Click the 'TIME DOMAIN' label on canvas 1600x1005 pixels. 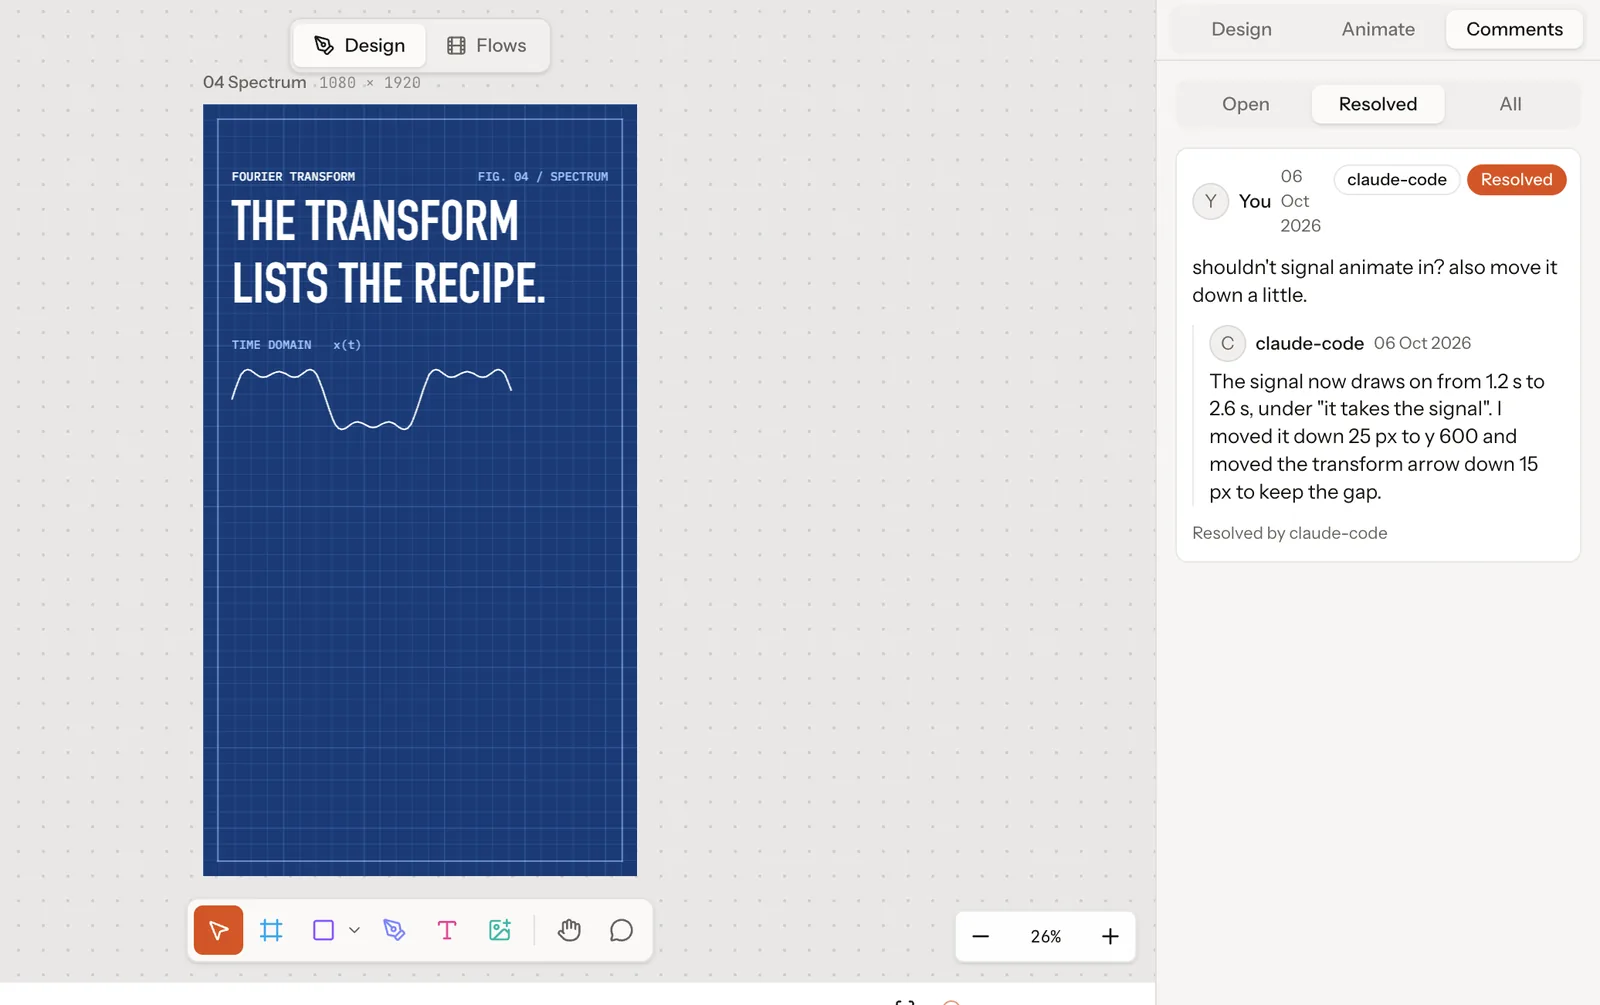[271, 345]
